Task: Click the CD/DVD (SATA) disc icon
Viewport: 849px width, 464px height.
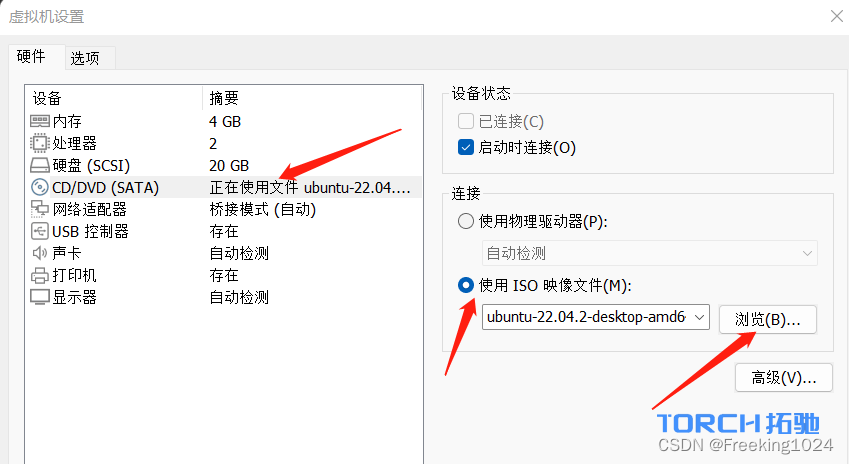Action: pyautogui.click(x=40, y=187)
